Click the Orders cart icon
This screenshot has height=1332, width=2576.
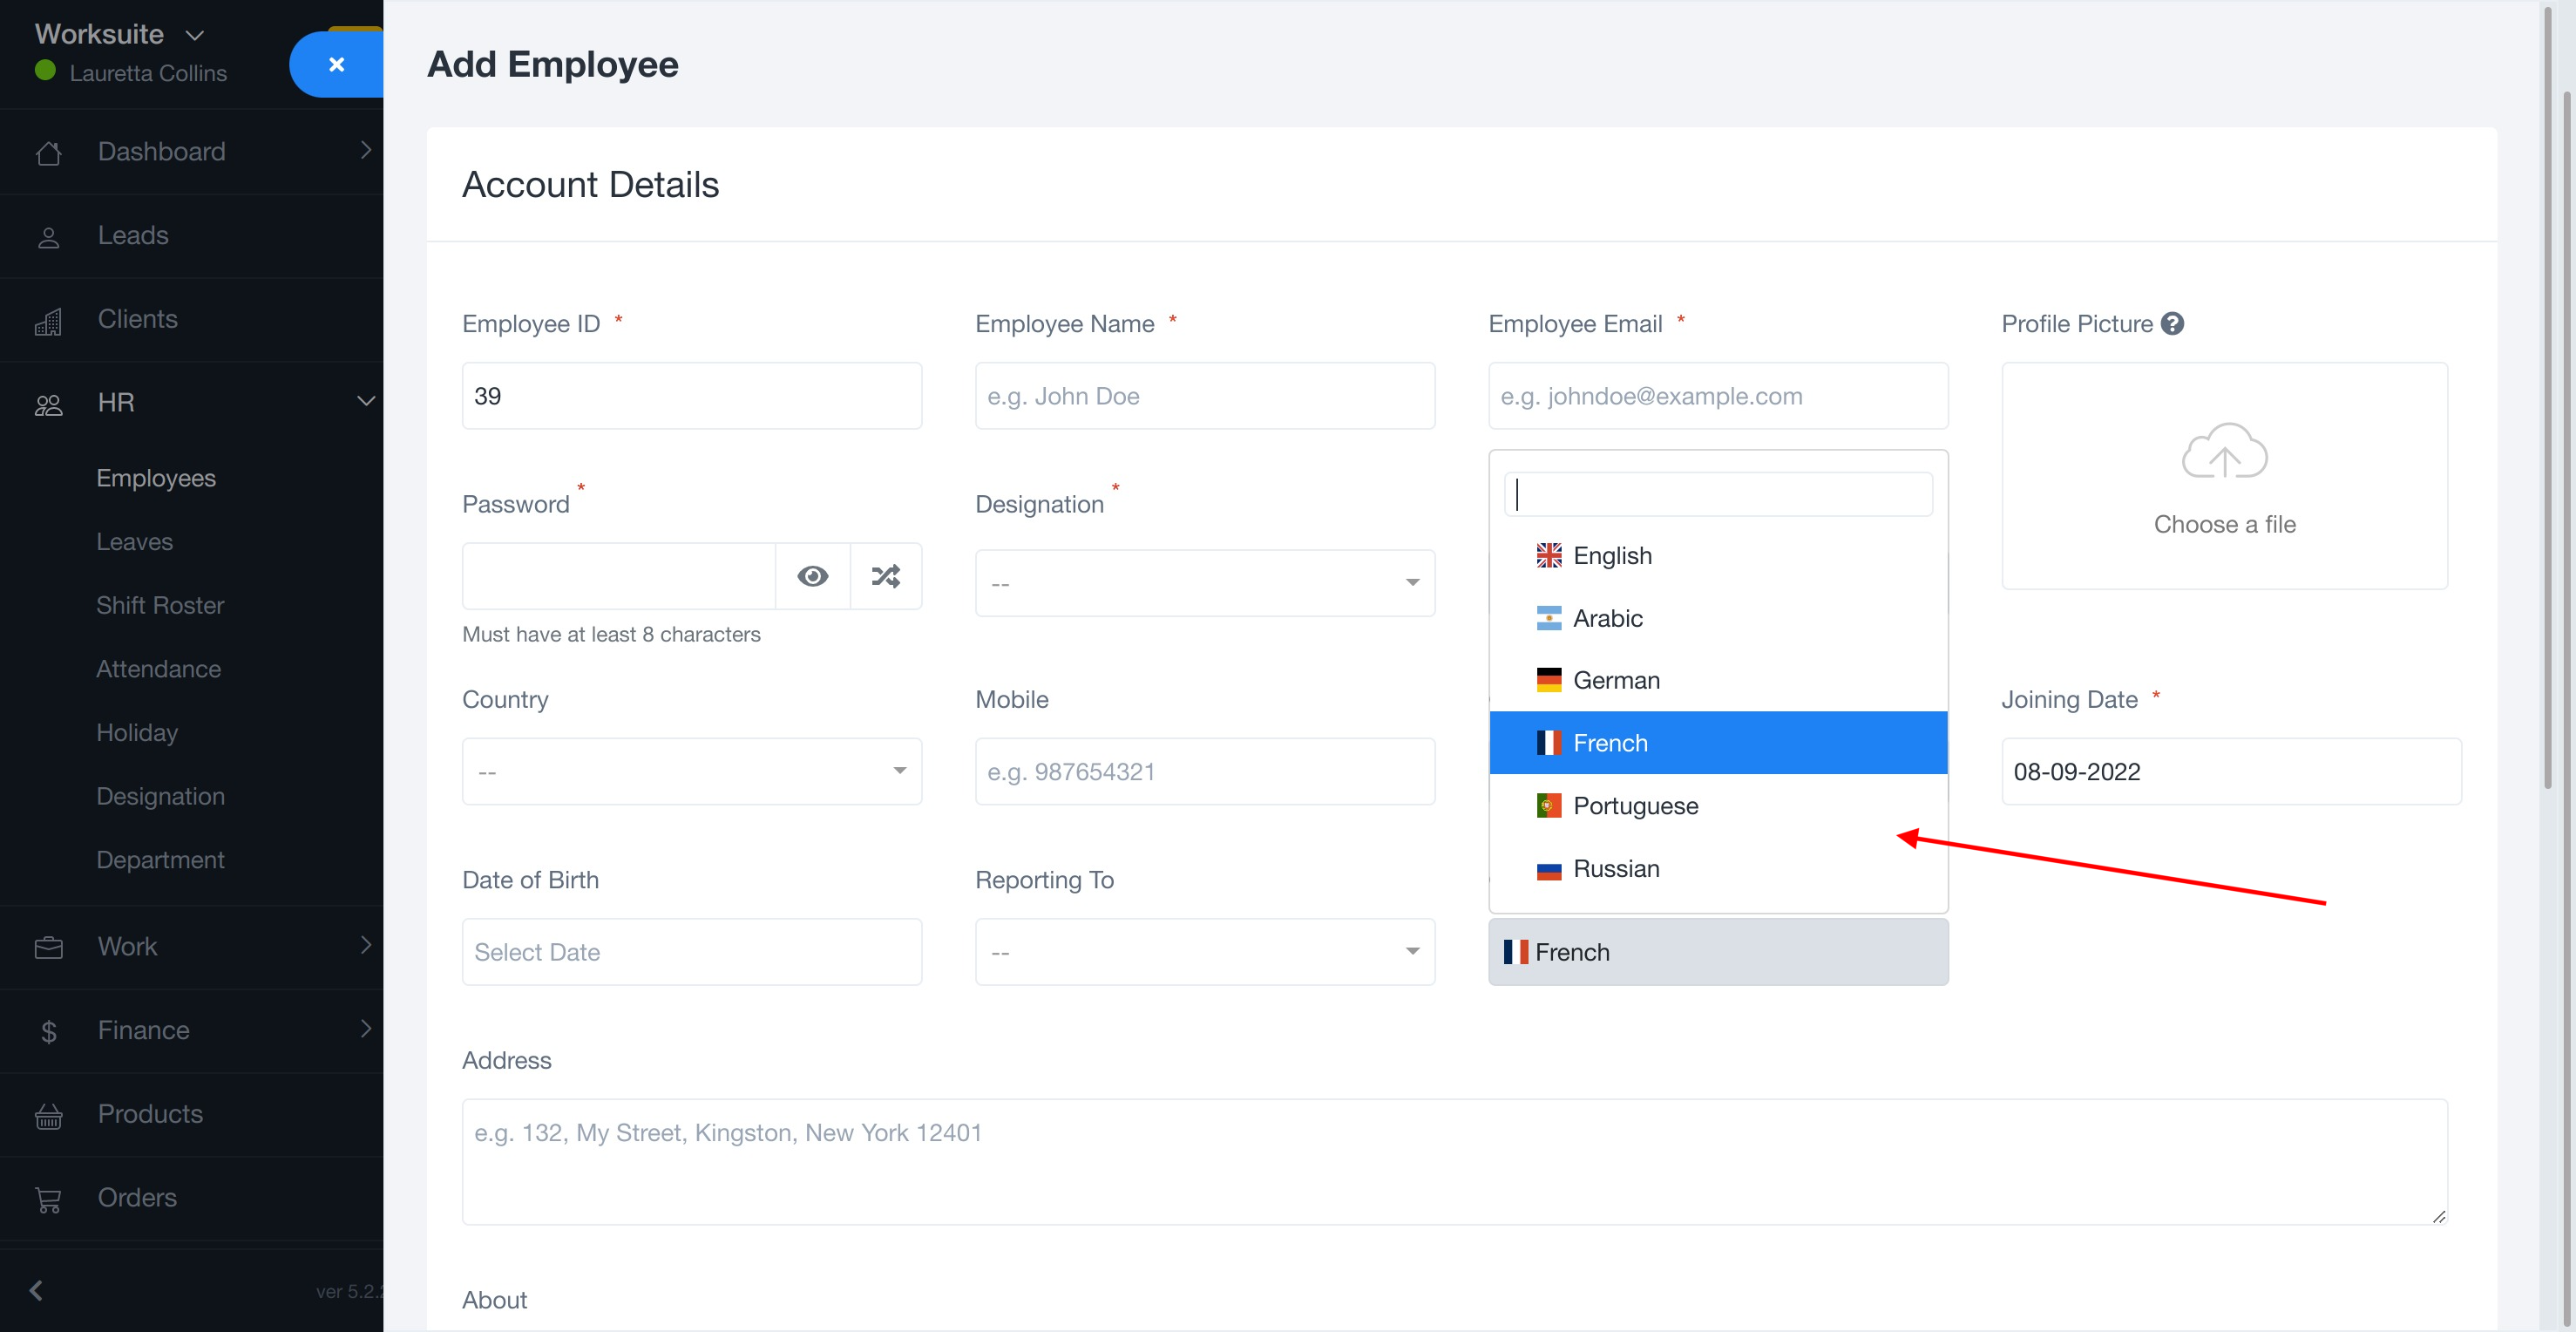(x=48, y=1199)
